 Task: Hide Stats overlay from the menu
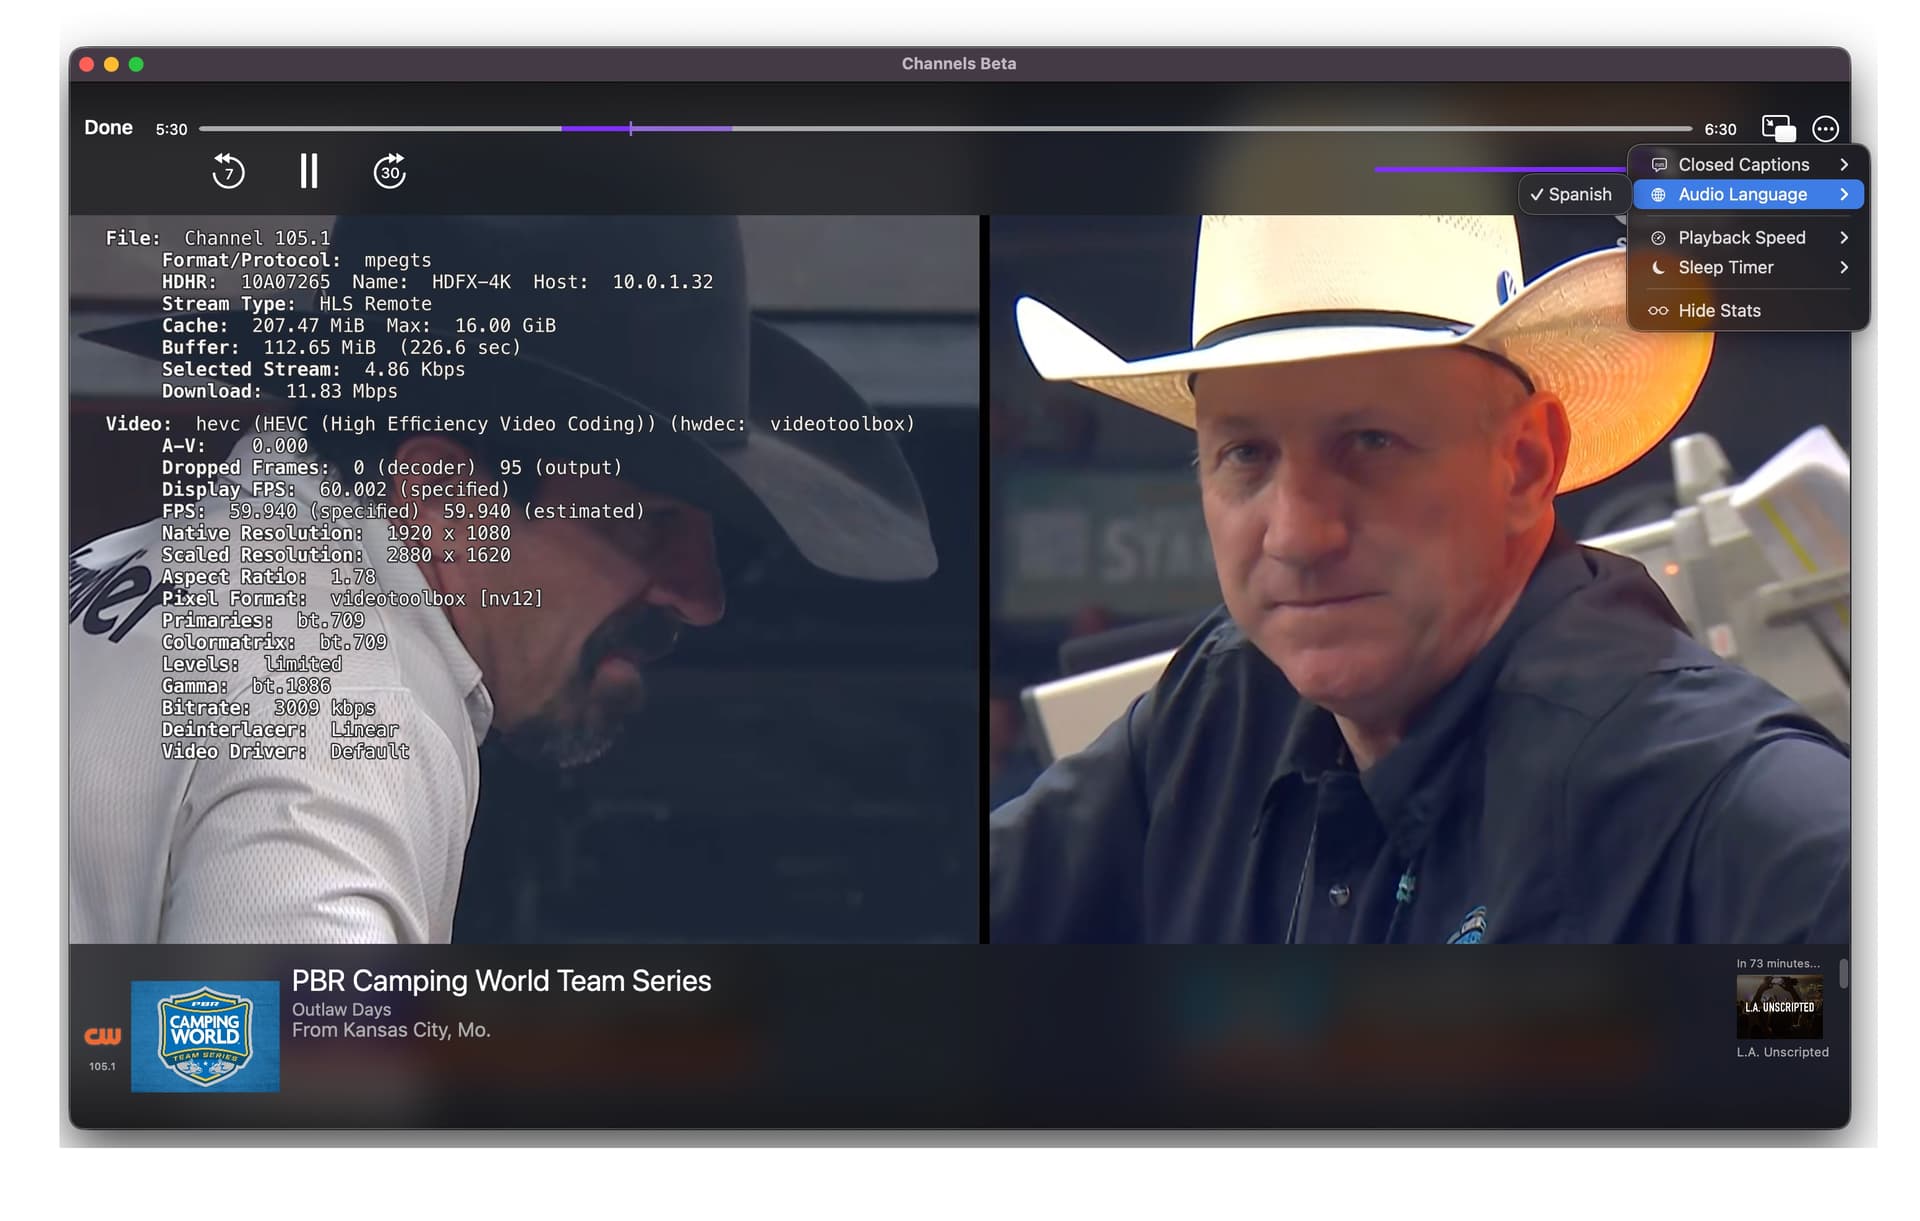[x=1719, y=311]
